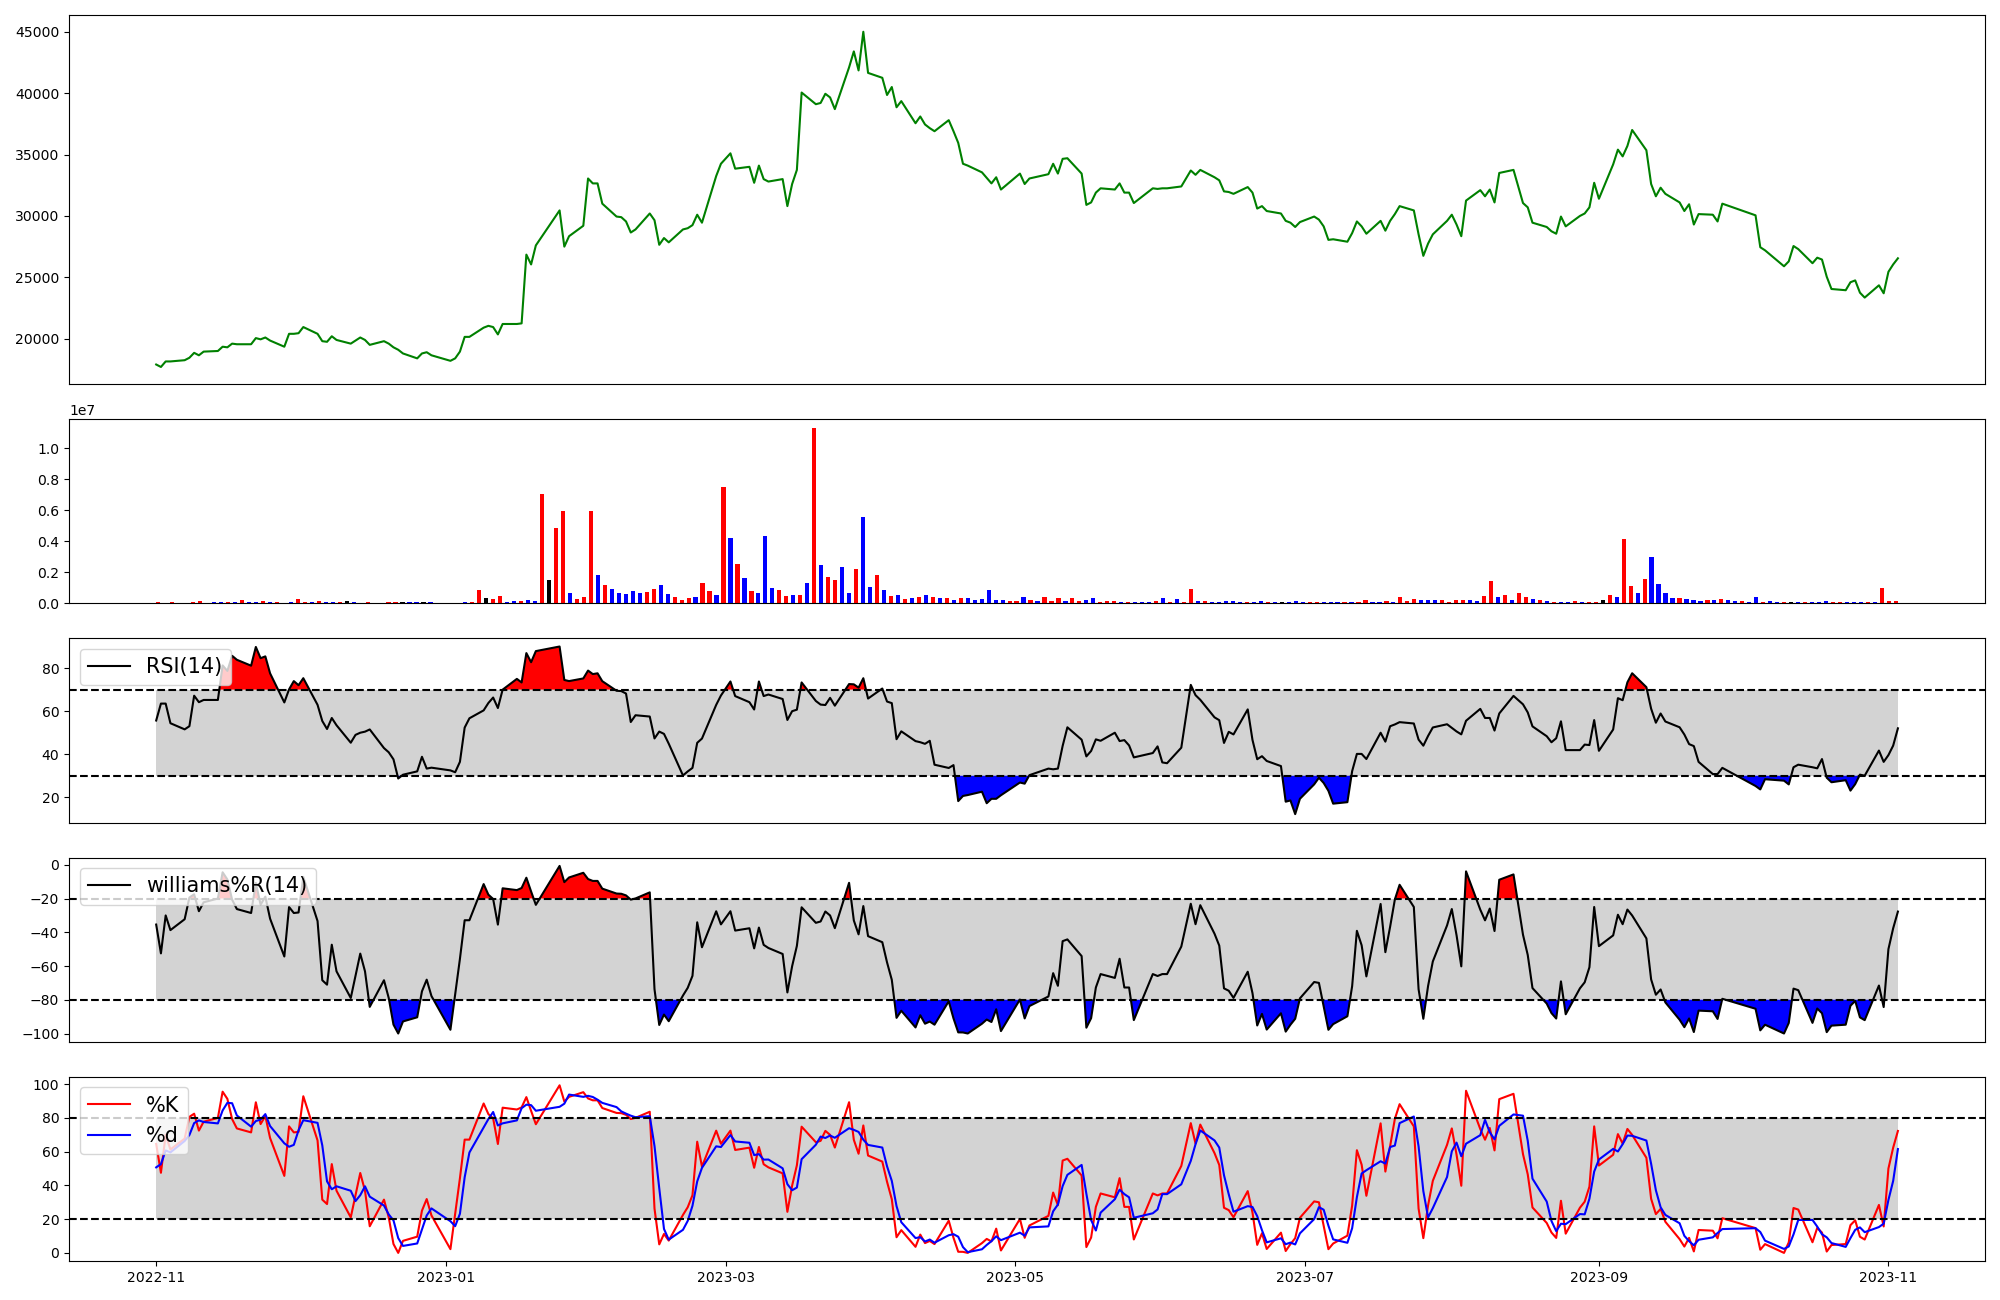Click the %d legend entry
This screenshot has width=2000, height=1300.
pyautogui.click(x=162, y=1135)
